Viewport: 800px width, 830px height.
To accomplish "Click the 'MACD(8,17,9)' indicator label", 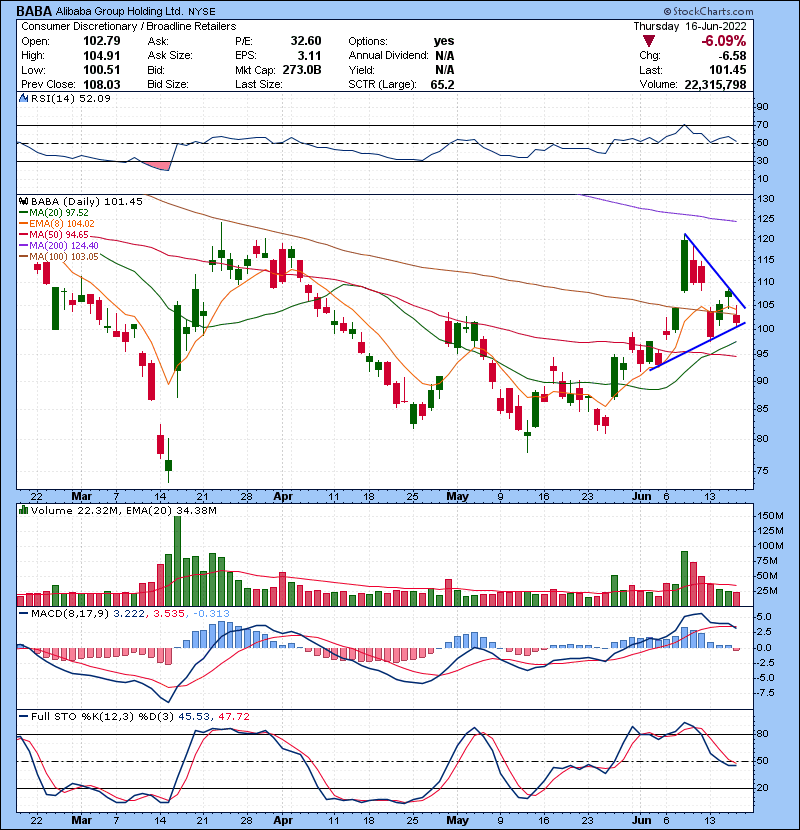I will click(x=70, y=614).
